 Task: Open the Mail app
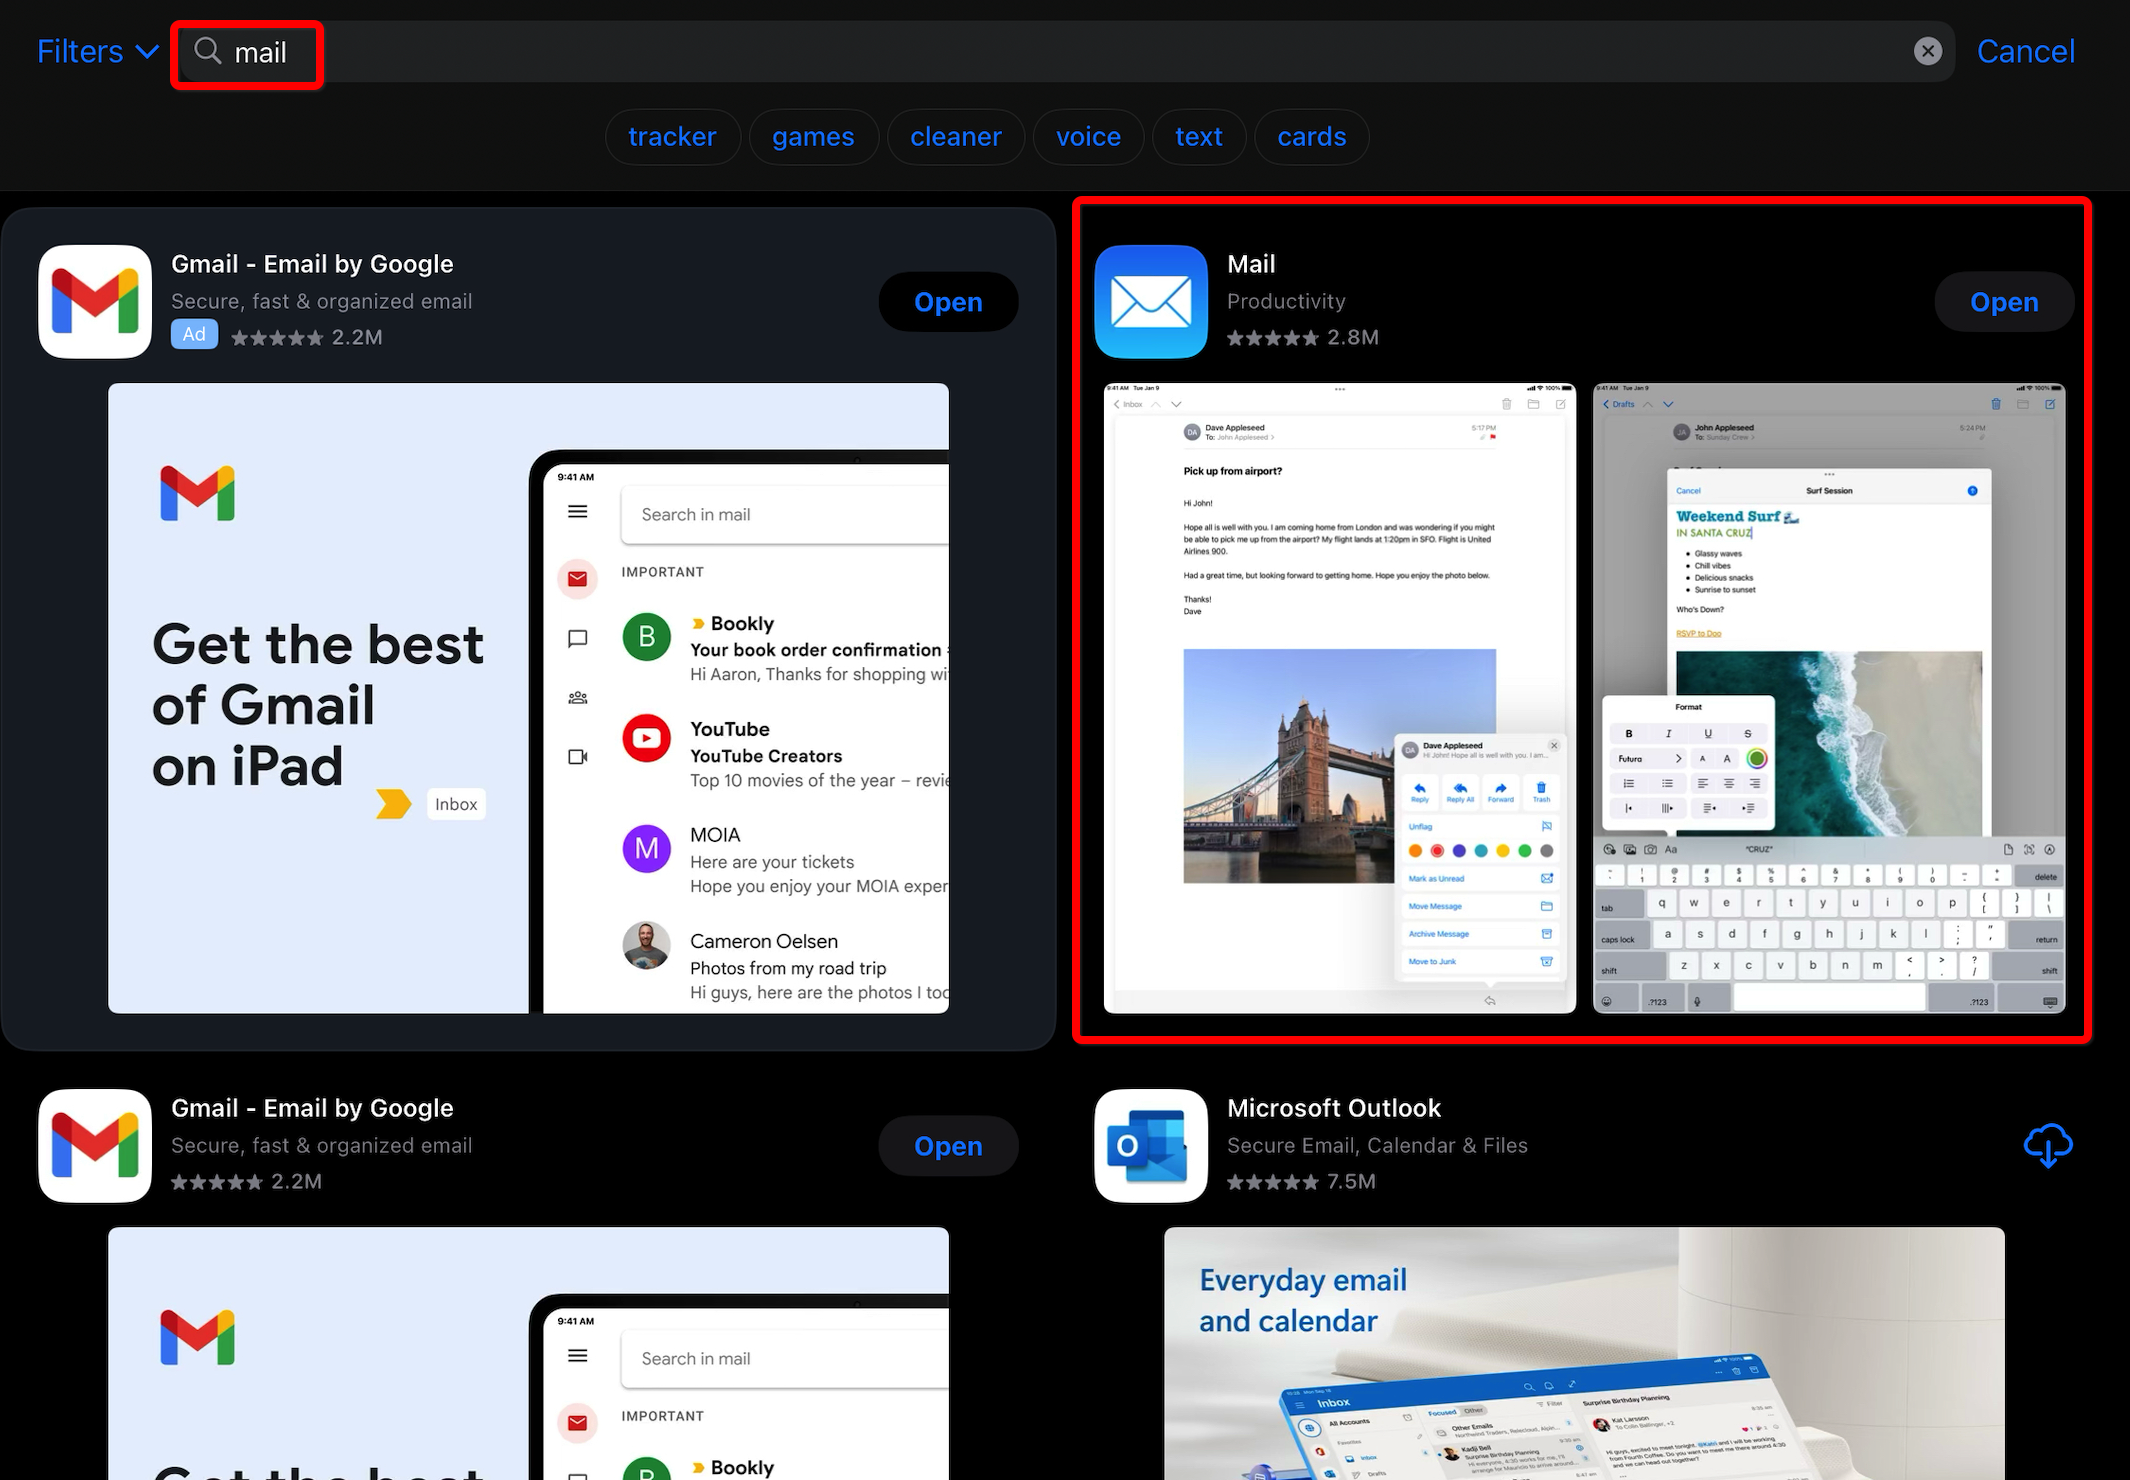point(2003,302)
